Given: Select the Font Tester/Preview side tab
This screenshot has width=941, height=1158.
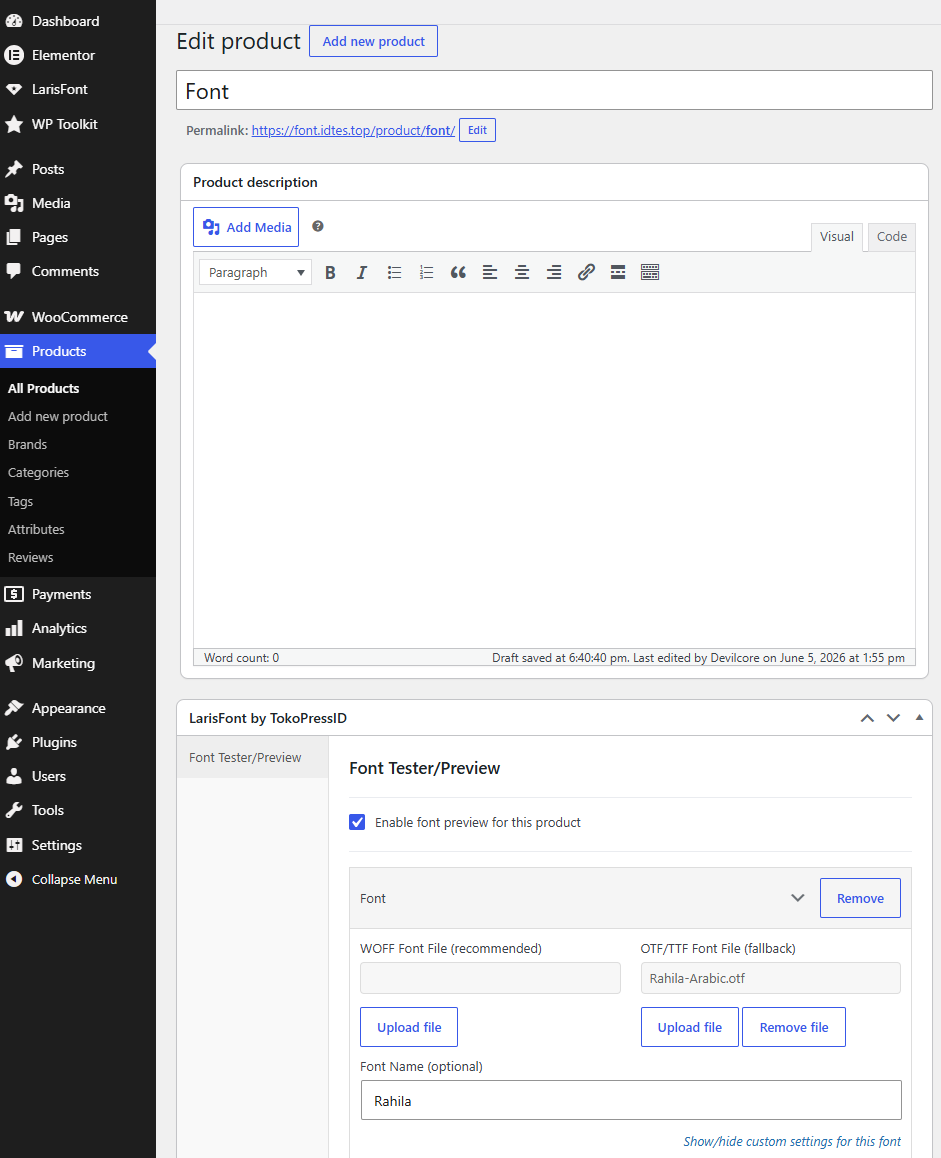Looking at the screenshot, I should pyautogui.click(x=253, y=757).
